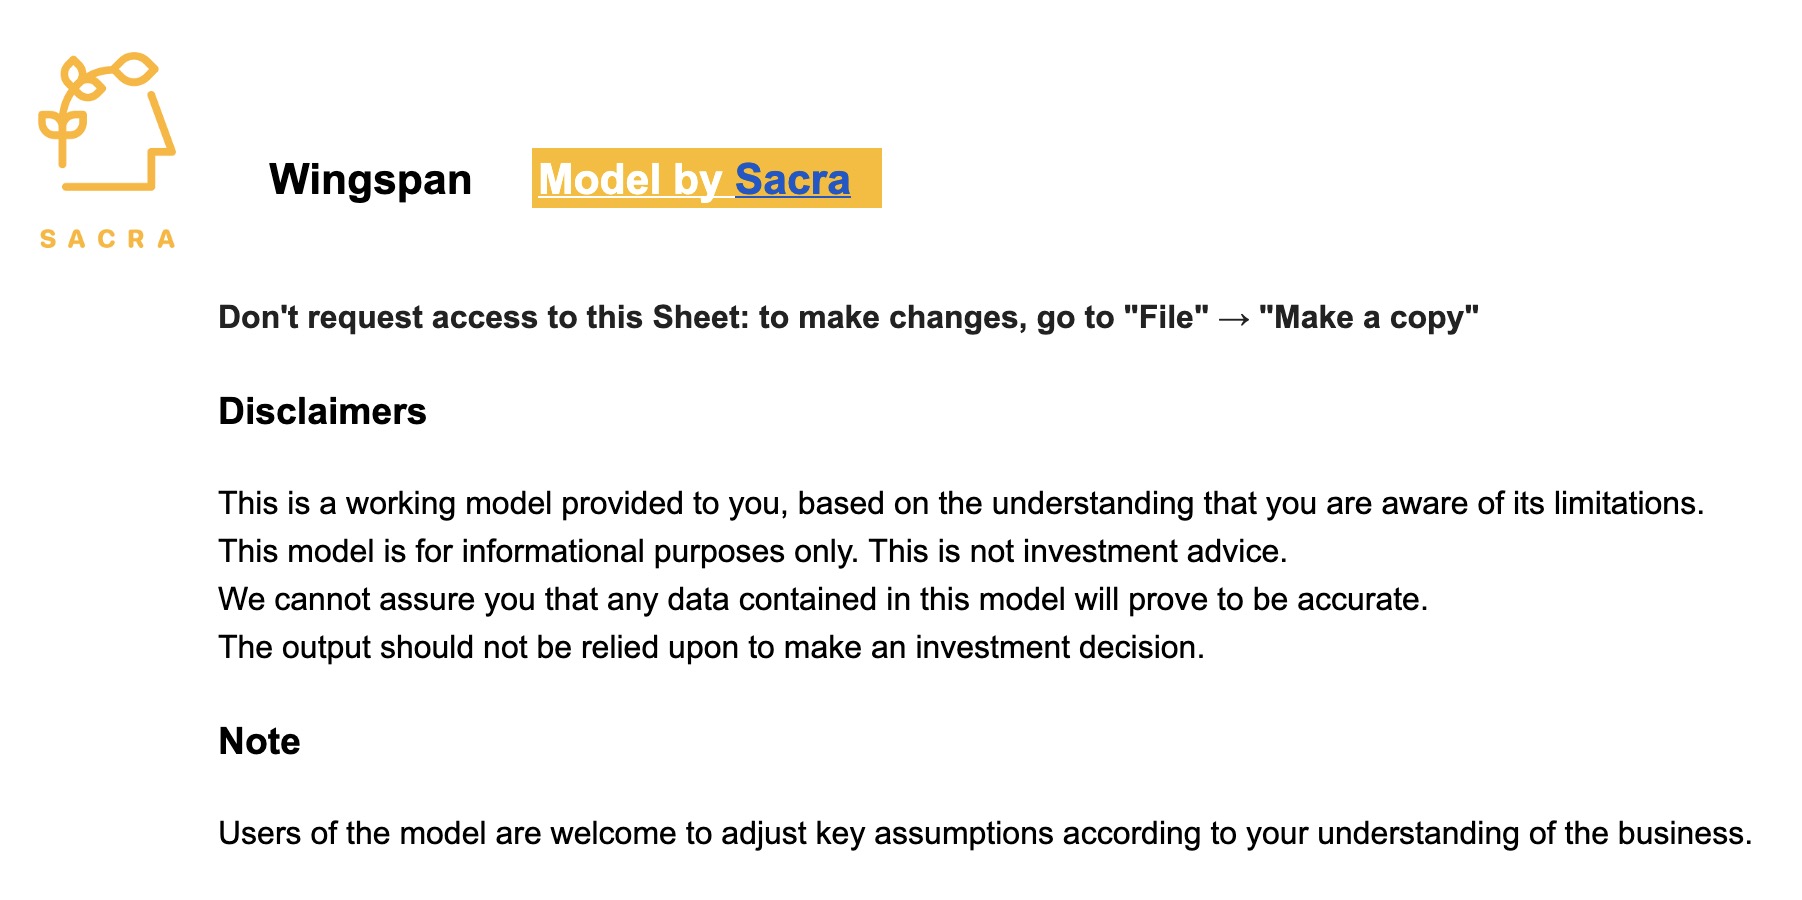Select the Note heading
The height and width of the screenshot is (900, 1802).
(259, 741)
